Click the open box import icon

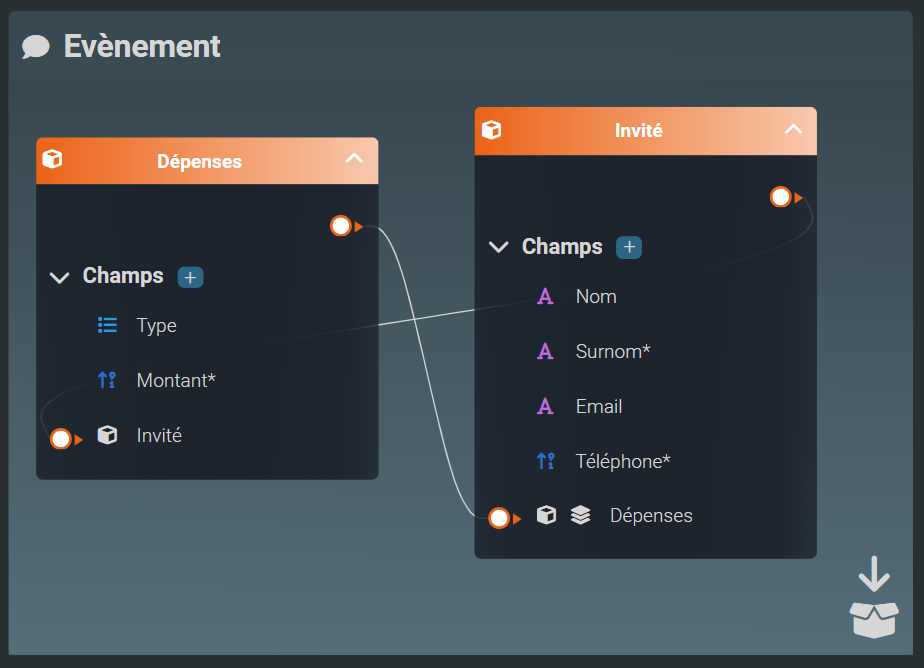click(x=874, y=597)
